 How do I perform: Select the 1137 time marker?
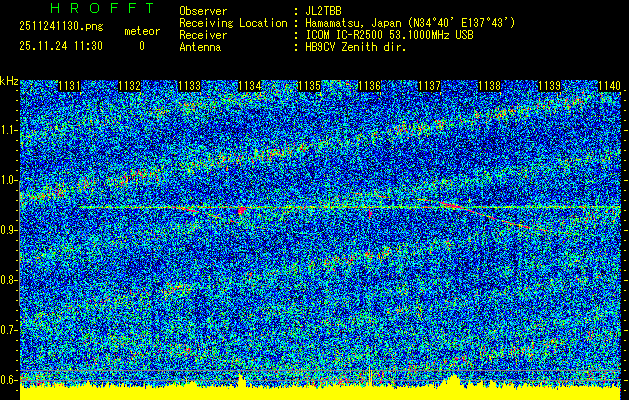[x=429, y=87]
